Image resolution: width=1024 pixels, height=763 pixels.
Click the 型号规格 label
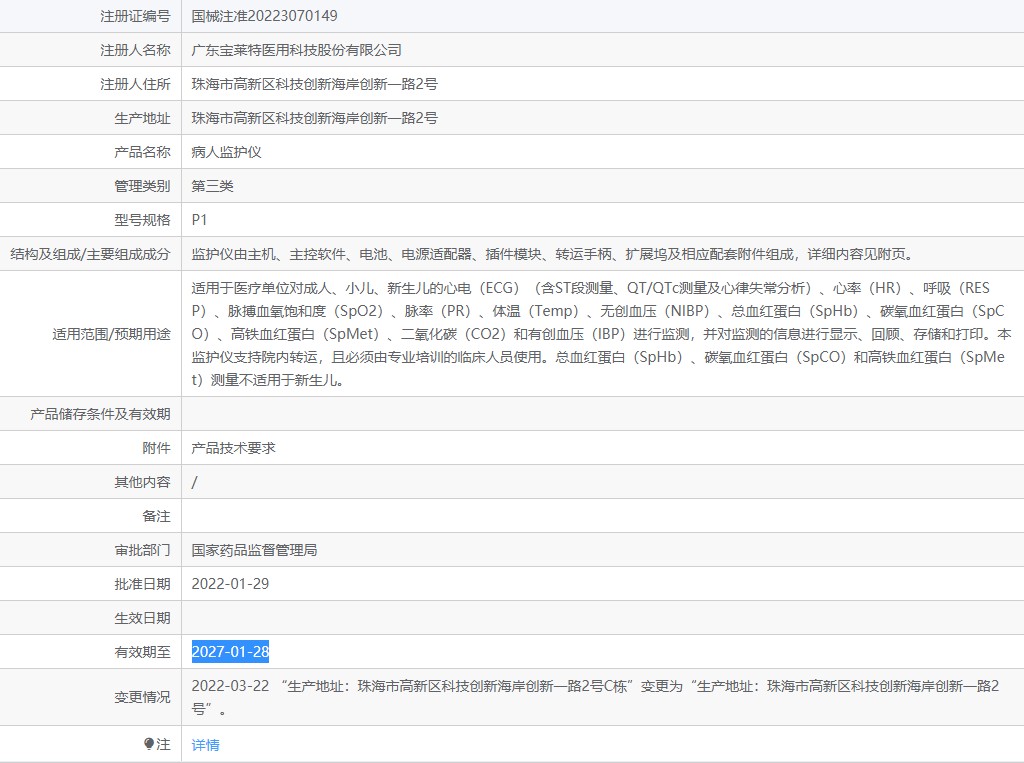coord(142,220)
